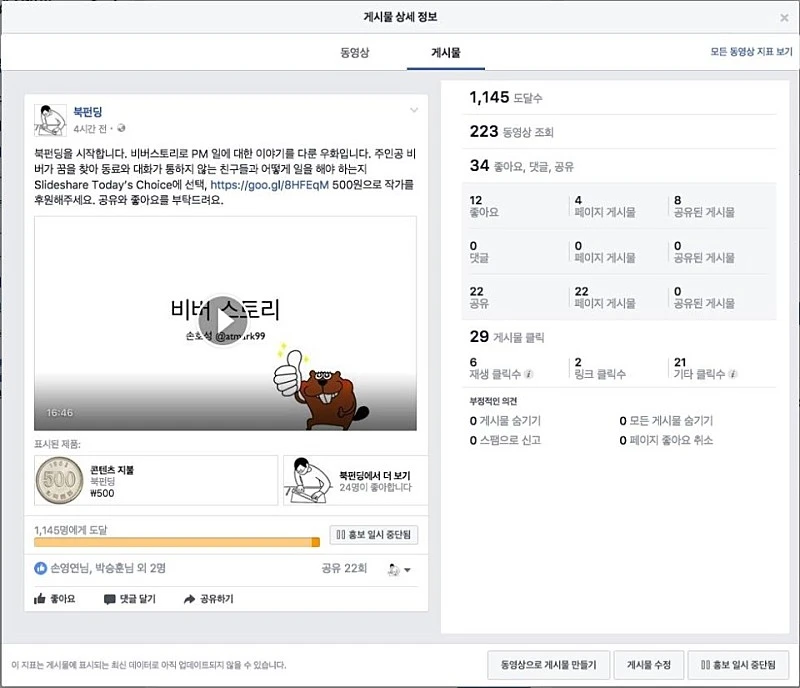Click the orange reach progress bar
The width and height of the screenshot is (800, 688).
tap(177, 542)
